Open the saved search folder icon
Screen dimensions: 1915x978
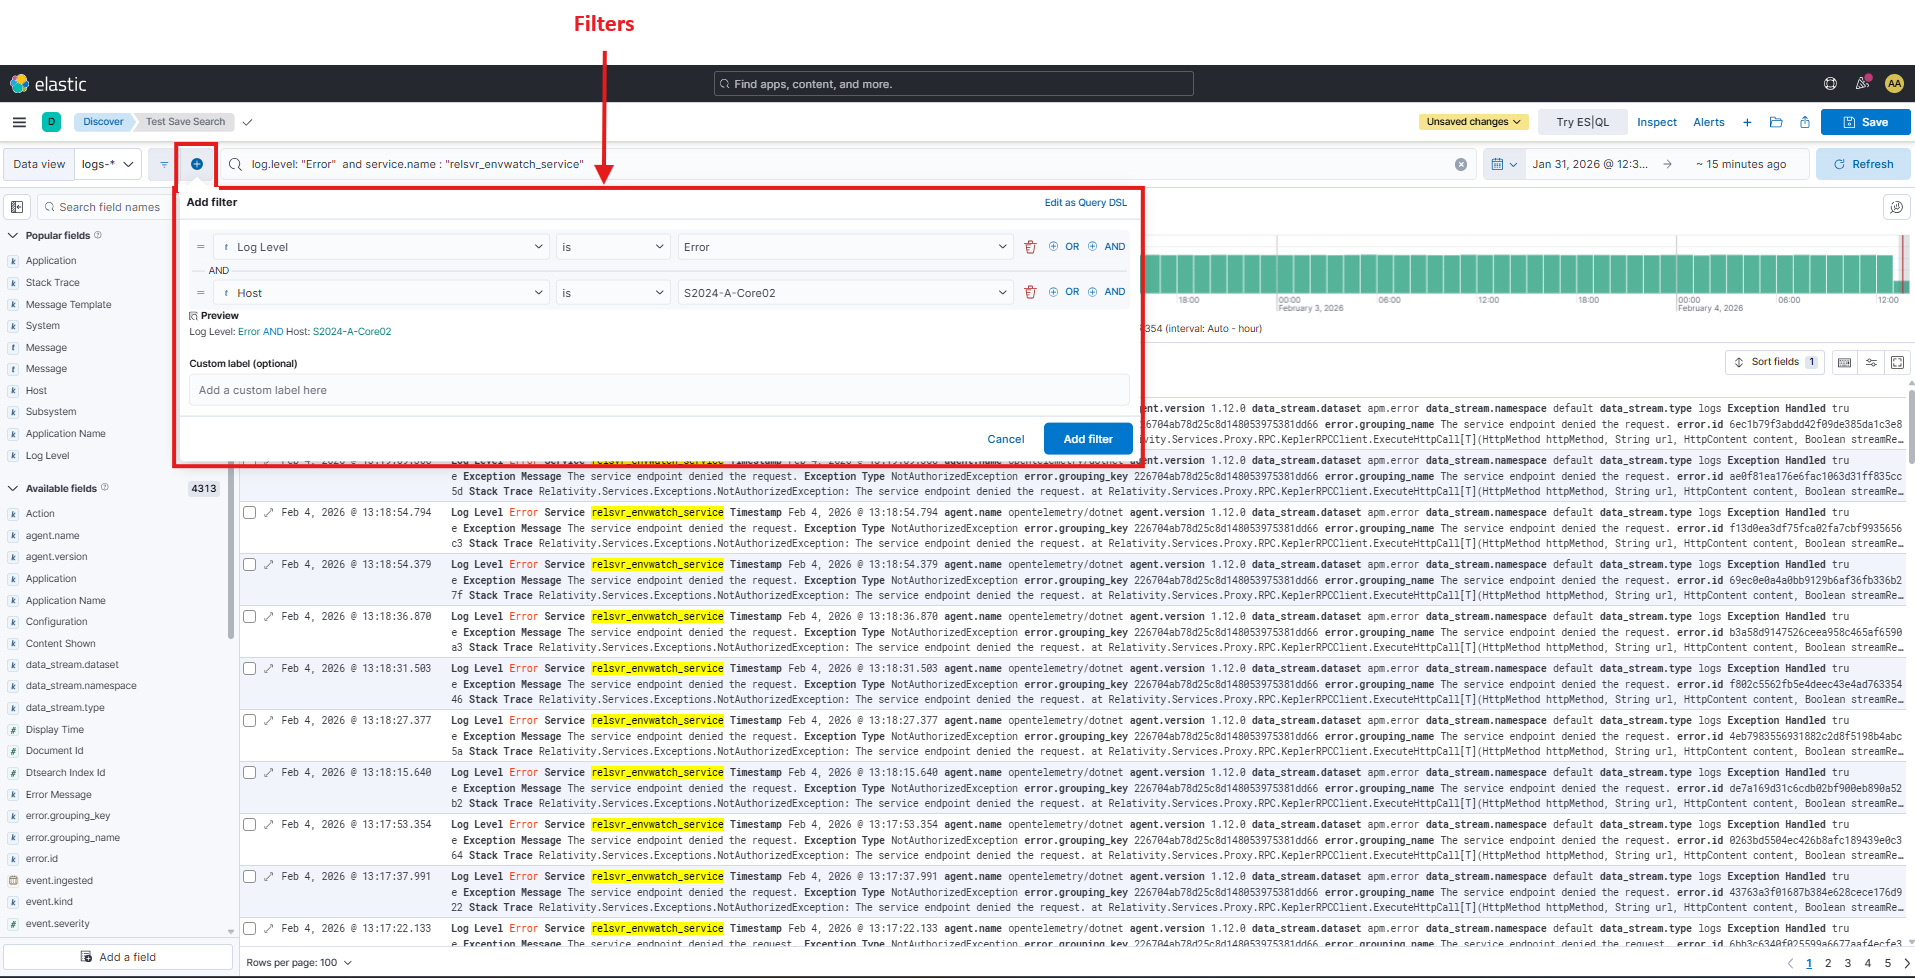coord(1776,122)
